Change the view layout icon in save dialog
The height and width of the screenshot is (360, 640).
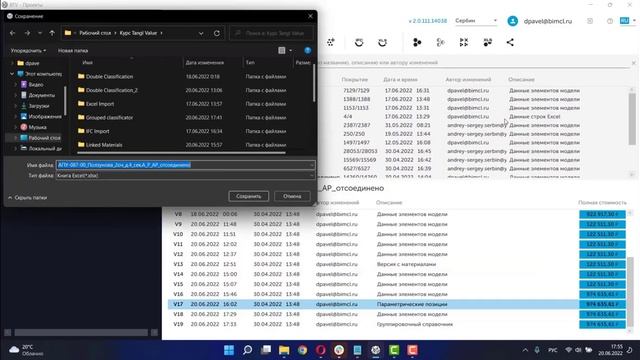282,50
